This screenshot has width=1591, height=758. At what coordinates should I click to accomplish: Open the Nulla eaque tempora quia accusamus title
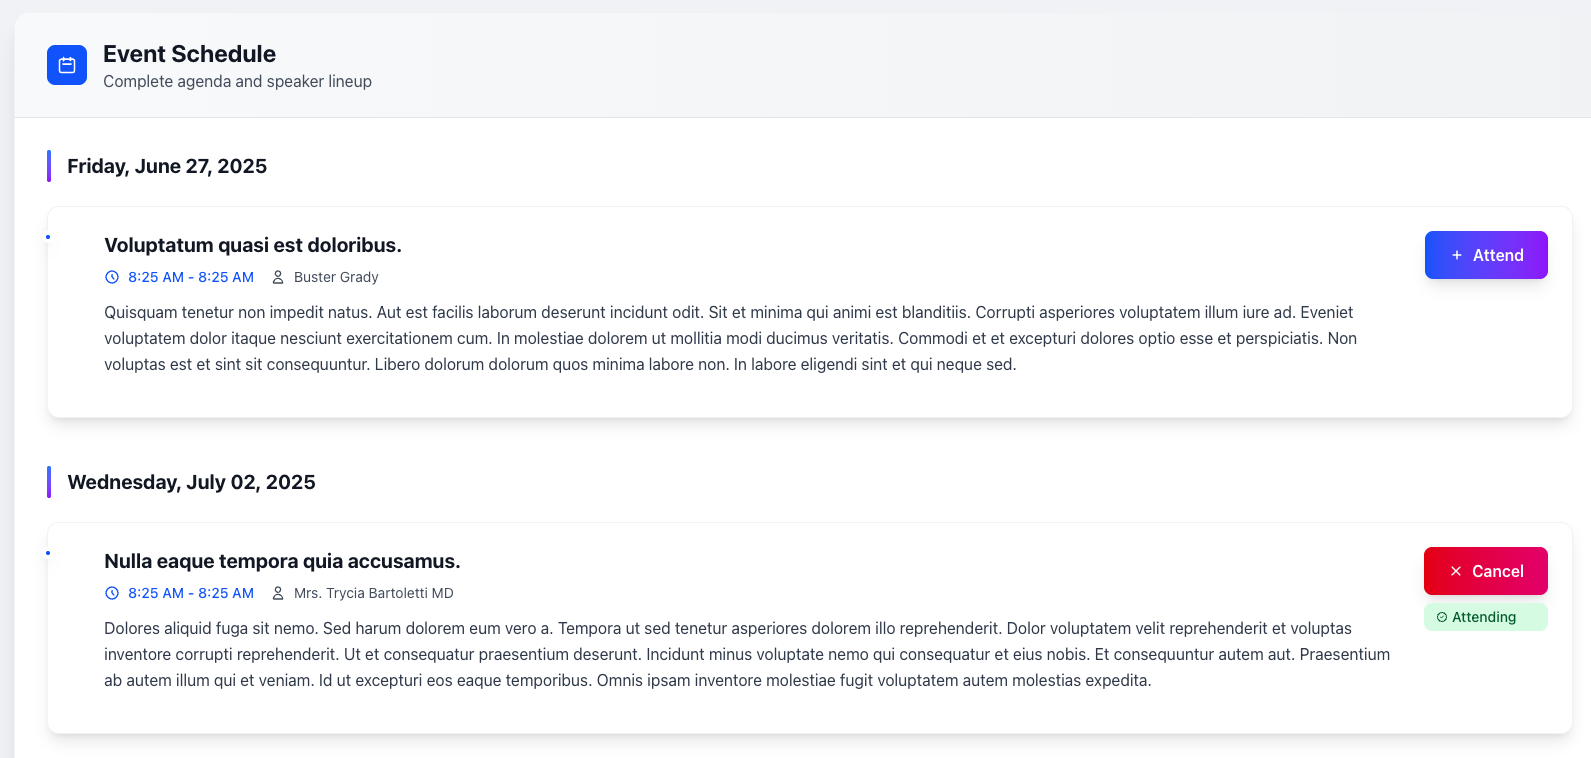point(282,561)
